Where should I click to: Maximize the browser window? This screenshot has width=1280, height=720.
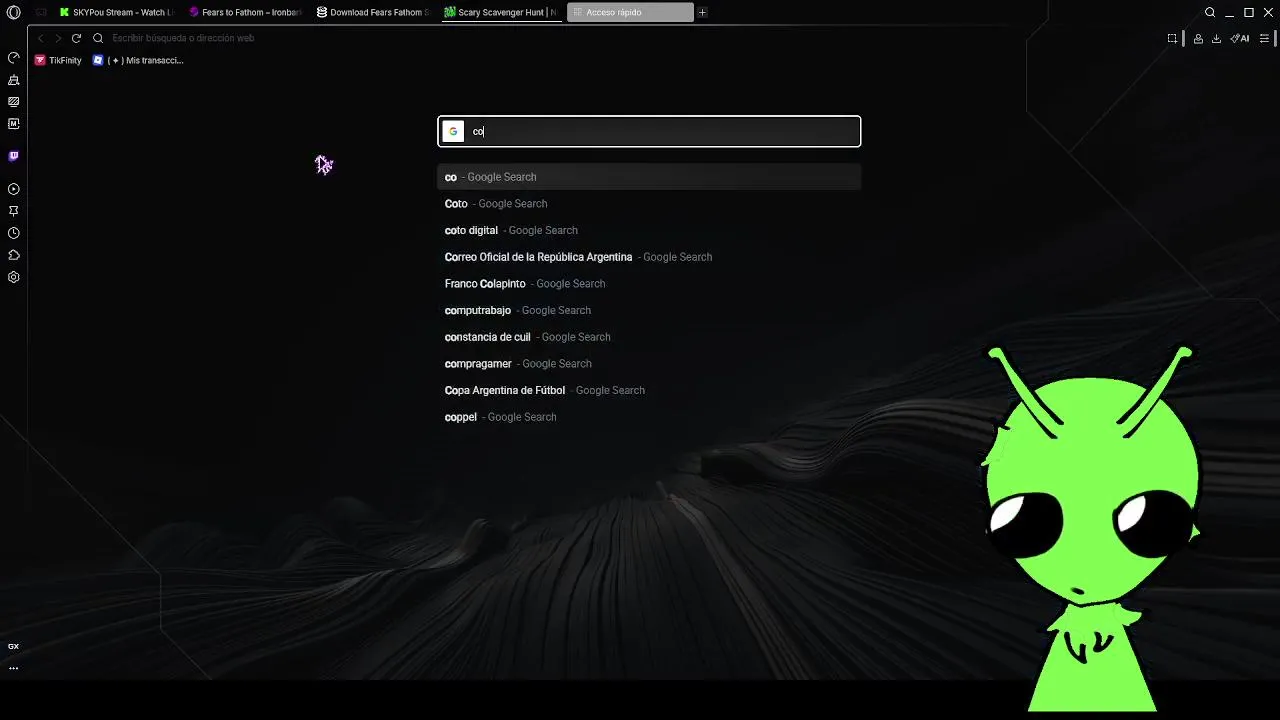coord(1249,12)
